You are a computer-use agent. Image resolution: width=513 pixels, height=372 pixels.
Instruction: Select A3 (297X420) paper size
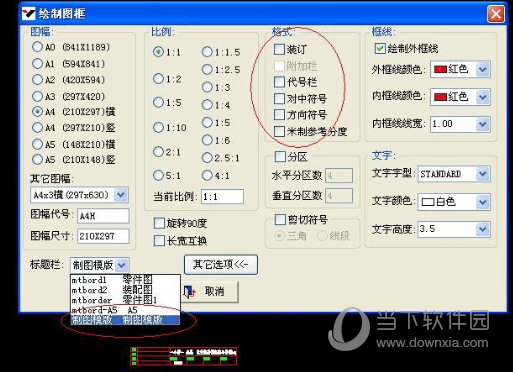point(37,96)
